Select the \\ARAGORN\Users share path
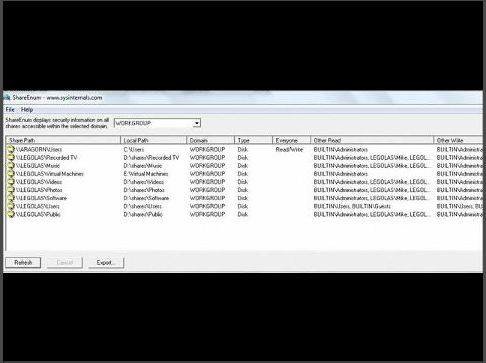 [39, 149]
